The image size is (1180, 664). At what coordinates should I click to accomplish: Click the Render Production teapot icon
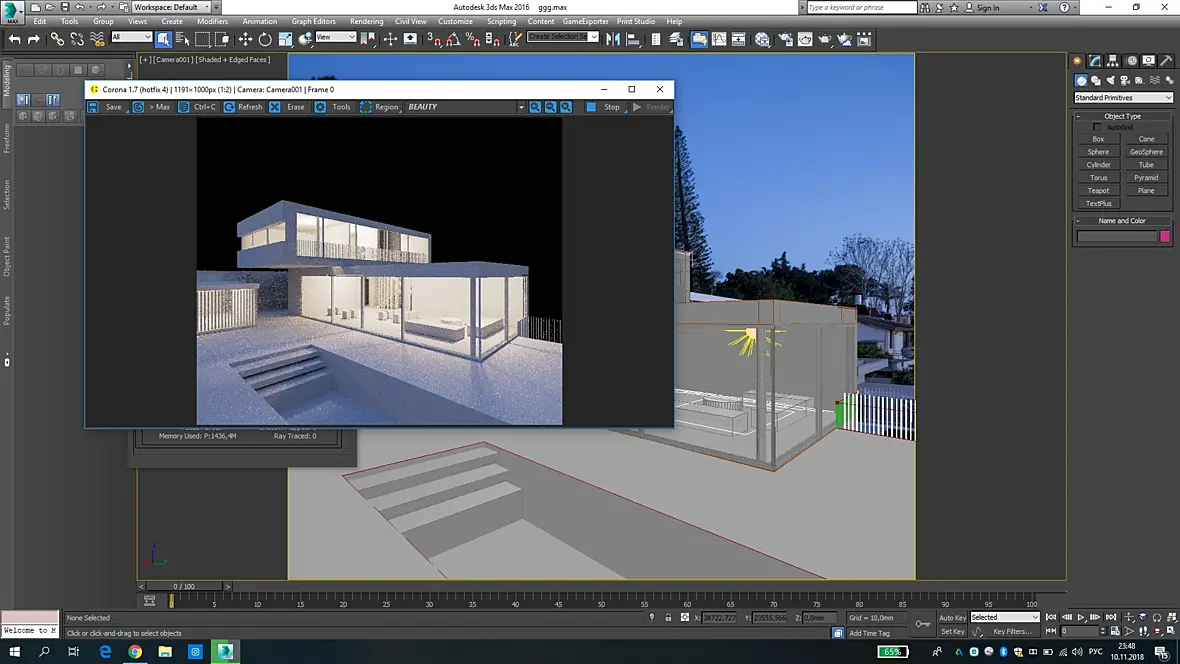point(826,39)
